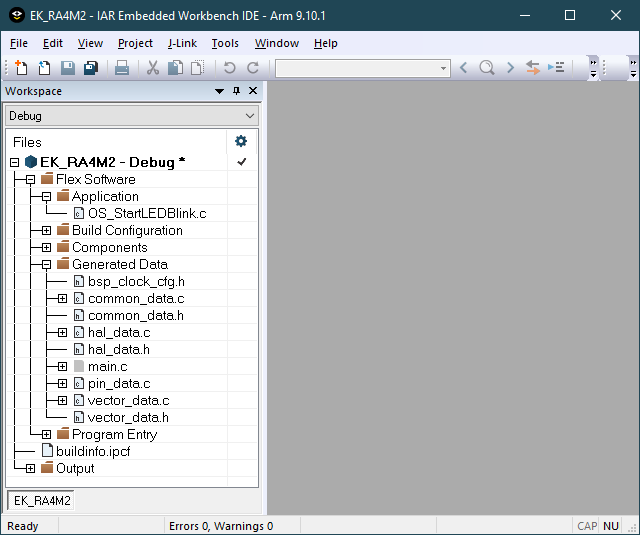640x535 pixels.
Task: Open the J-Link menu
Action: (182, 43)
